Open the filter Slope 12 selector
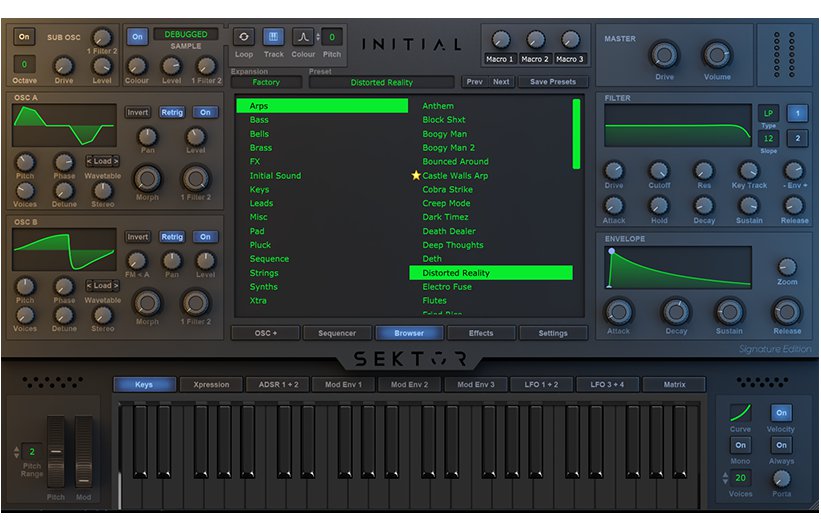Image resolution: width=821 pixels, height=532 pixels. 768,139
